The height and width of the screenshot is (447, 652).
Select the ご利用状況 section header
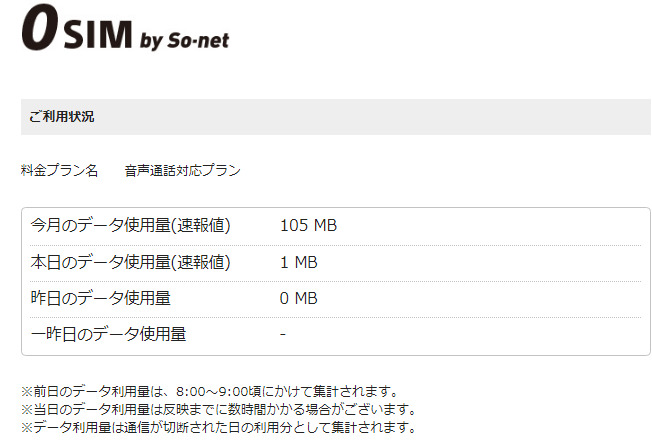[62, 117]
